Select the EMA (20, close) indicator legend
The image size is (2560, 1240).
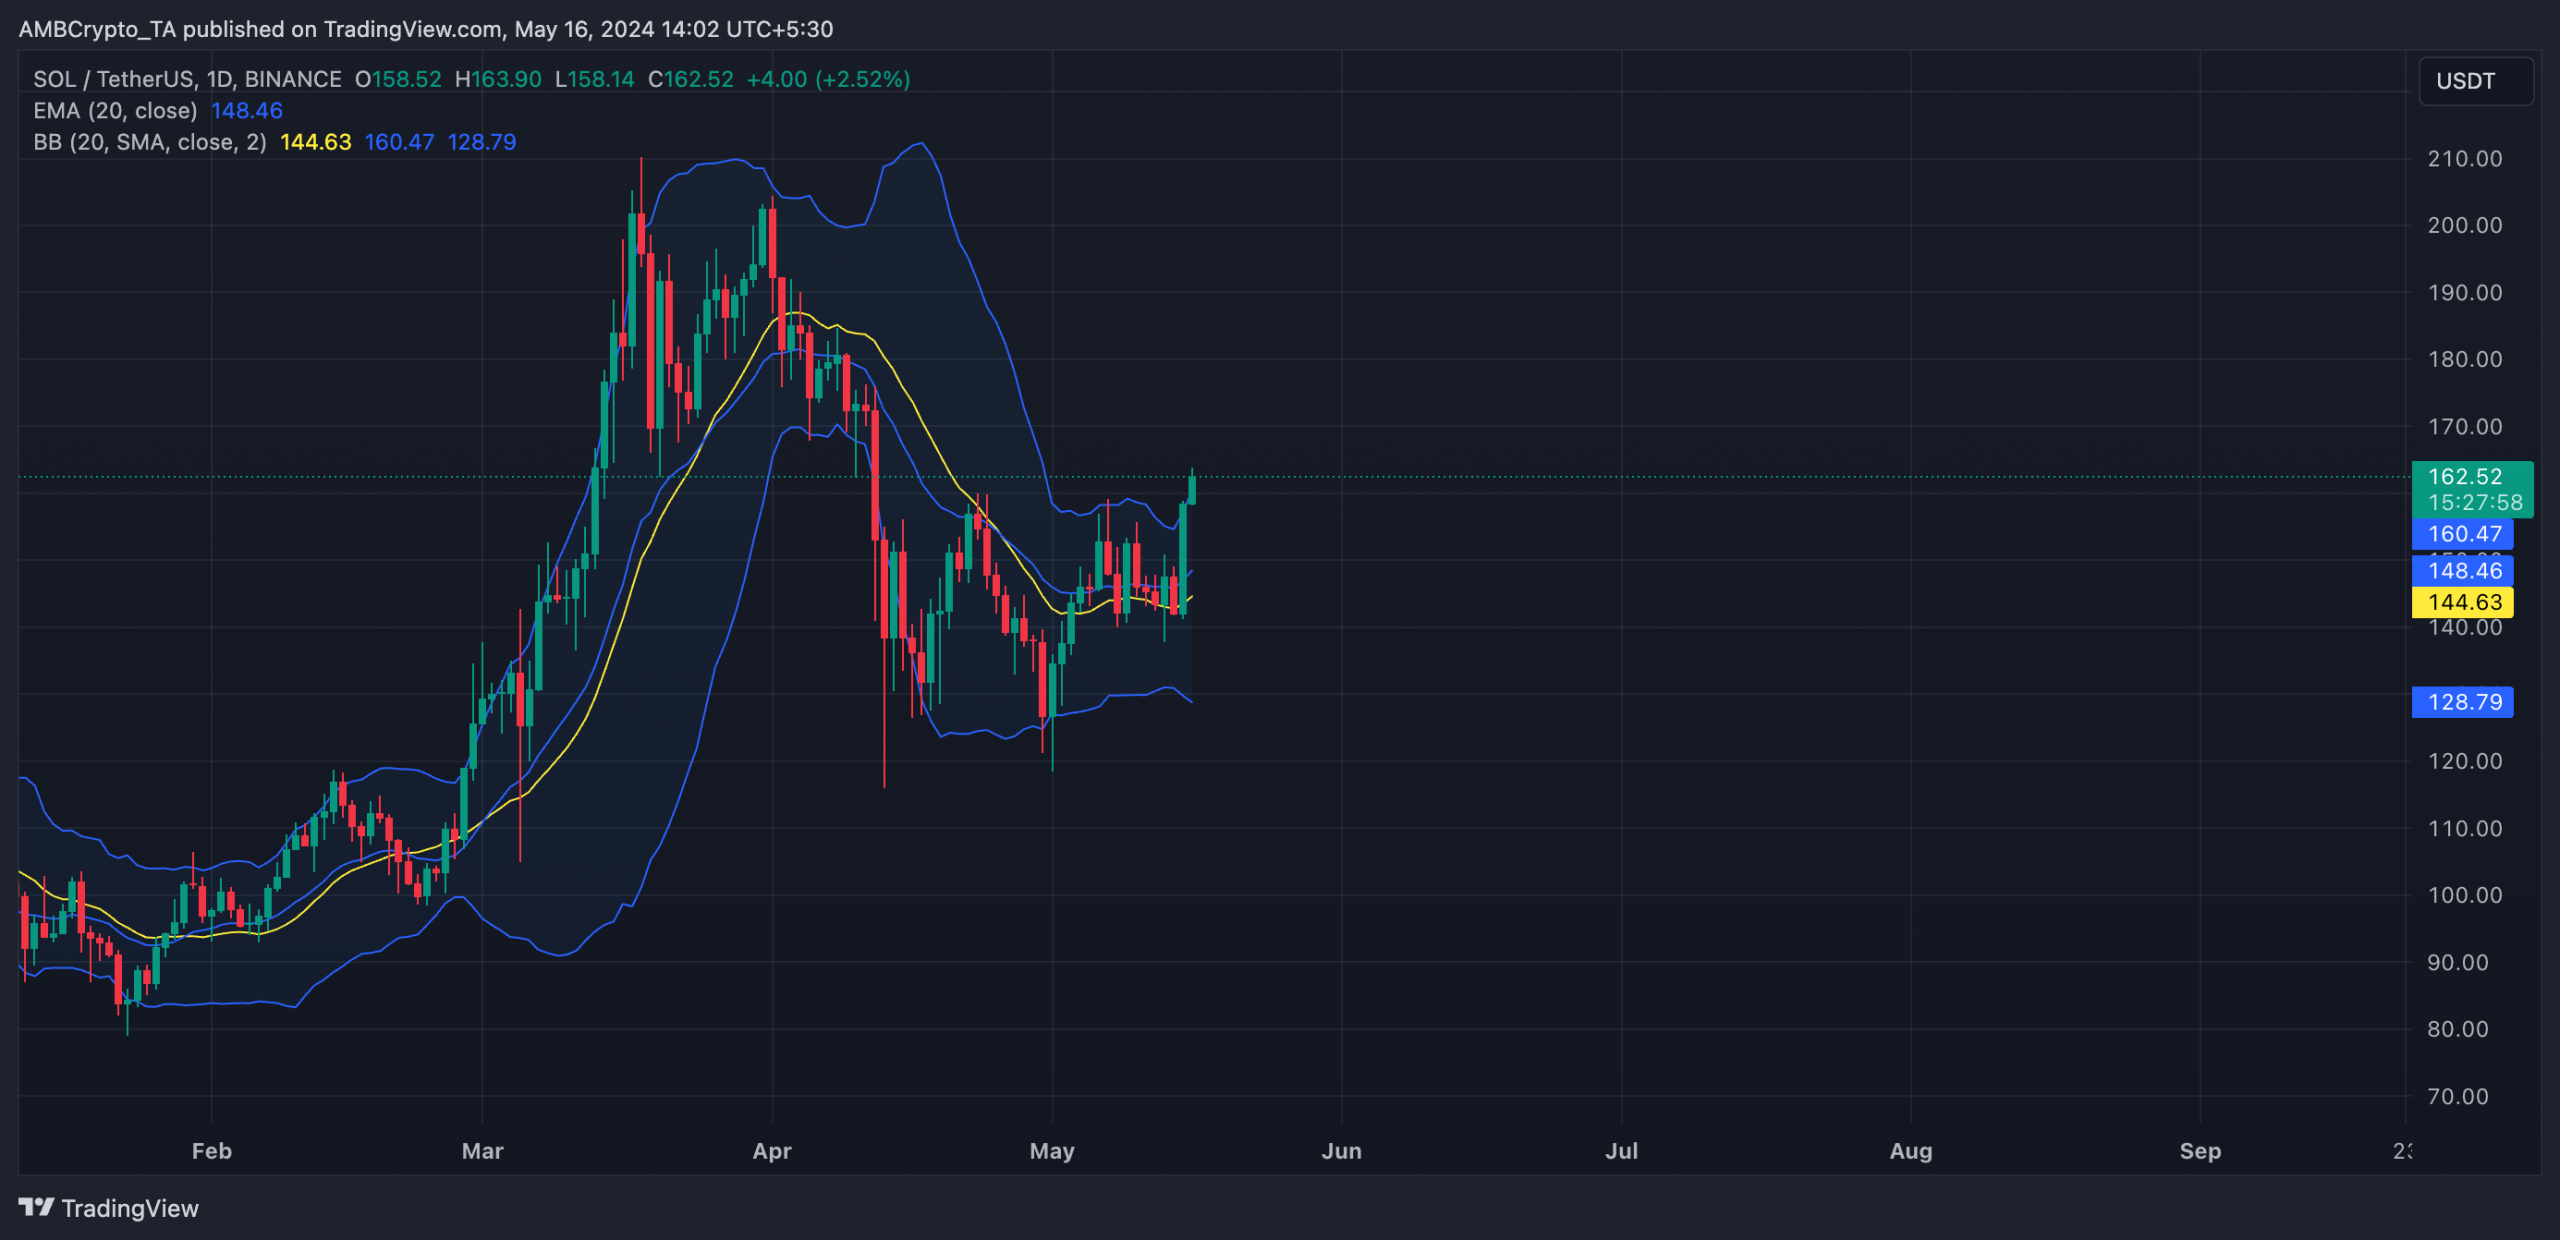115,110
